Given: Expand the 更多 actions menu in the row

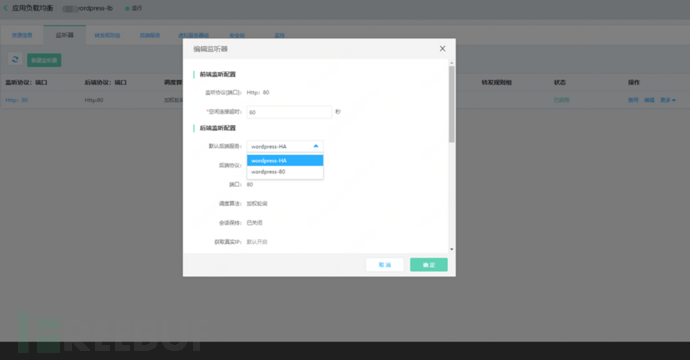Looking at the screenshot, I should 668,100.
